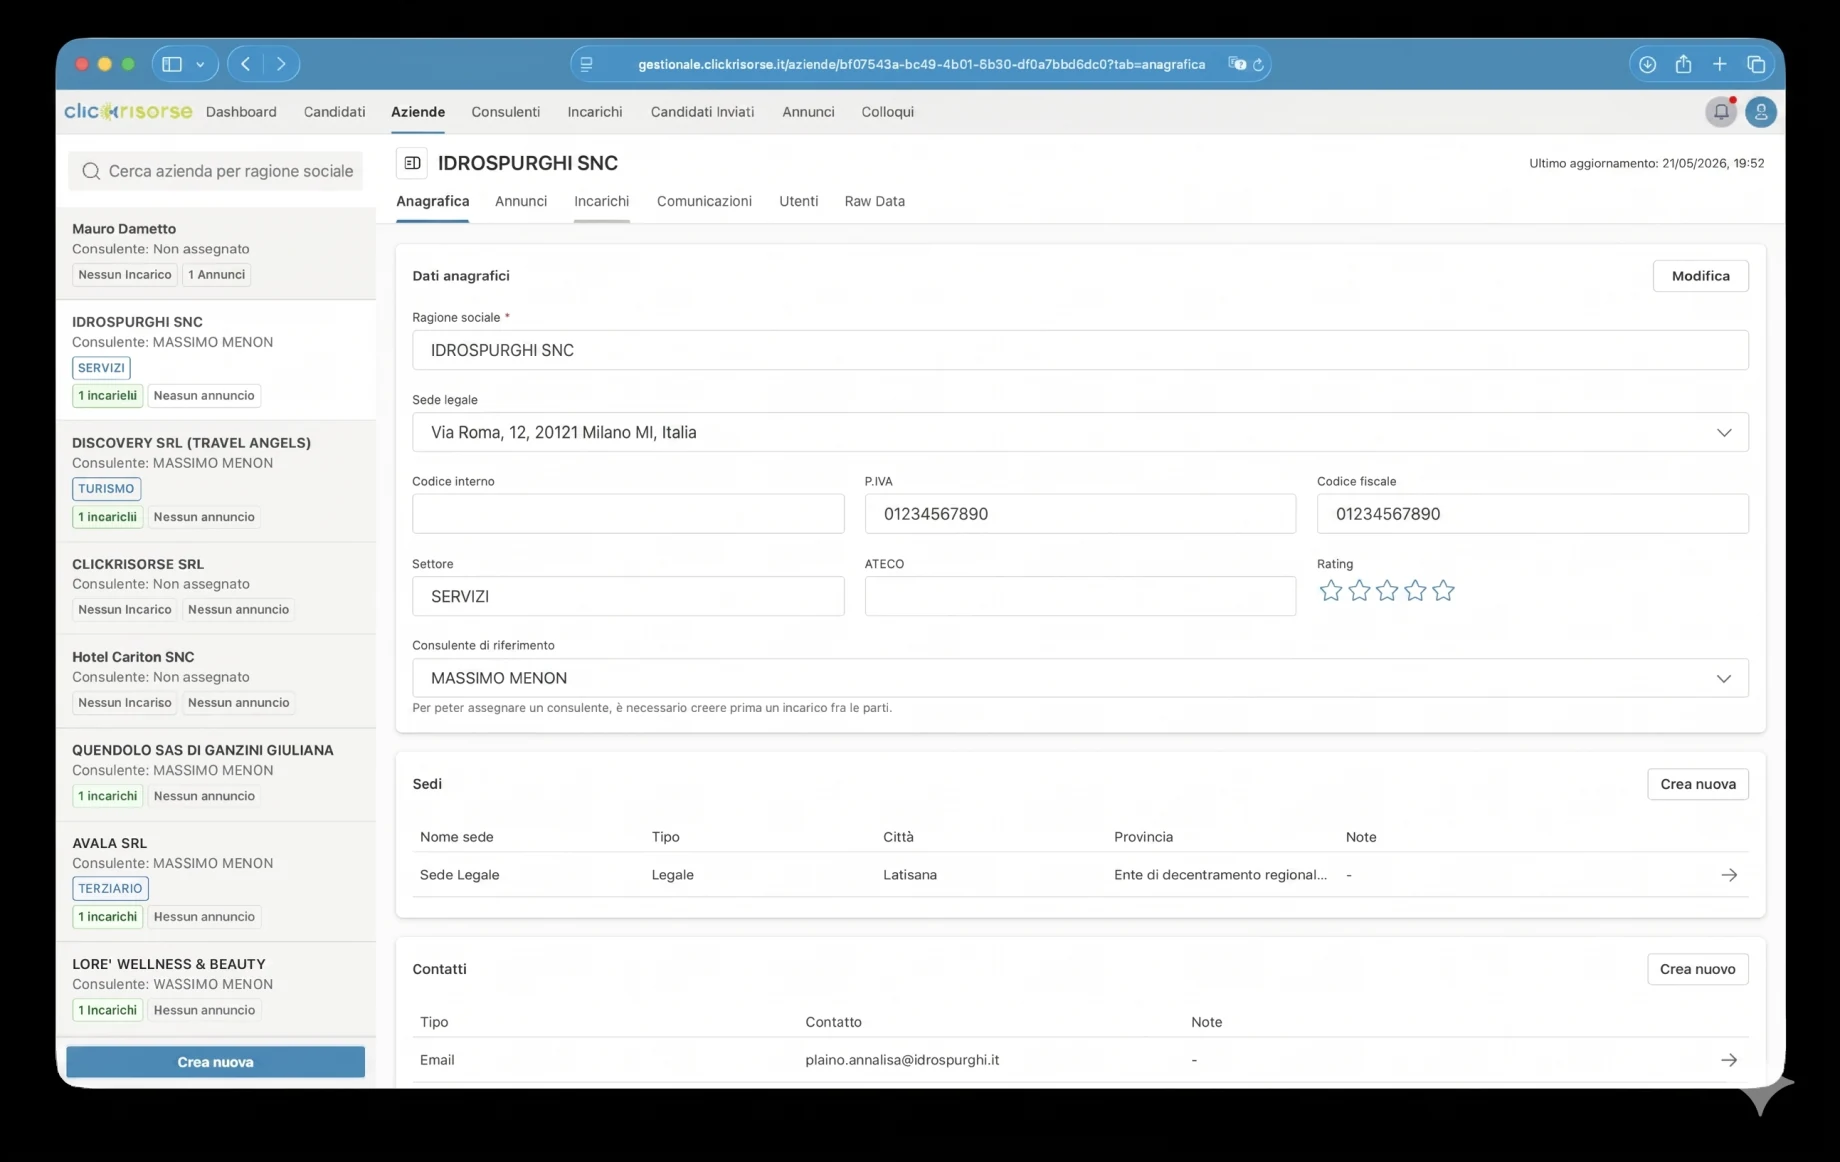Click the Modifica button
This screenshot has height=1162, width=1840.
pos(1700,276)
